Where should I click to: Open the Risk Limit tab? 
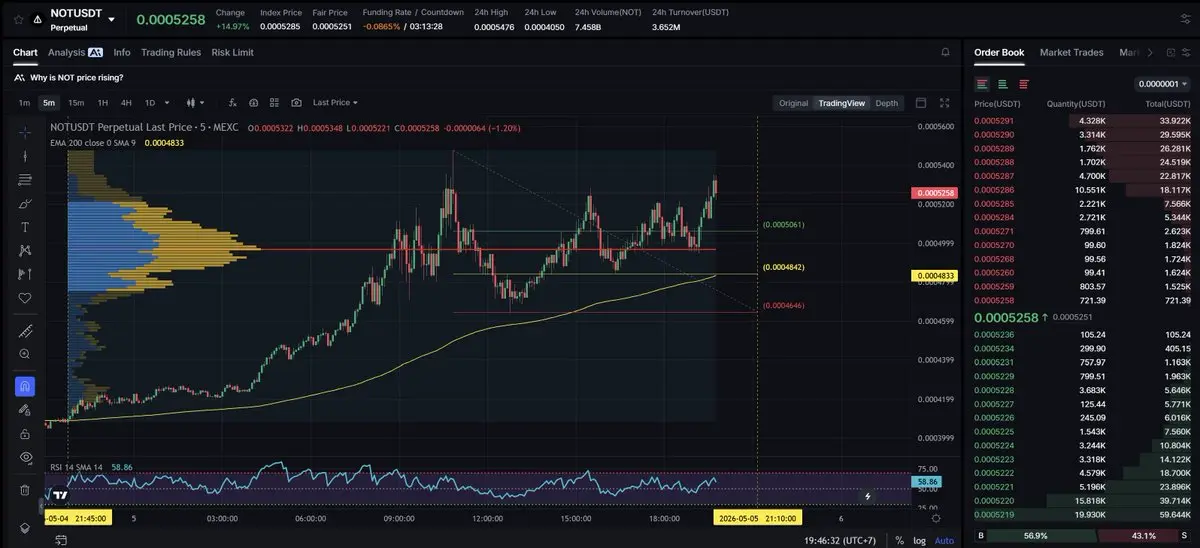tap(232, 52)
